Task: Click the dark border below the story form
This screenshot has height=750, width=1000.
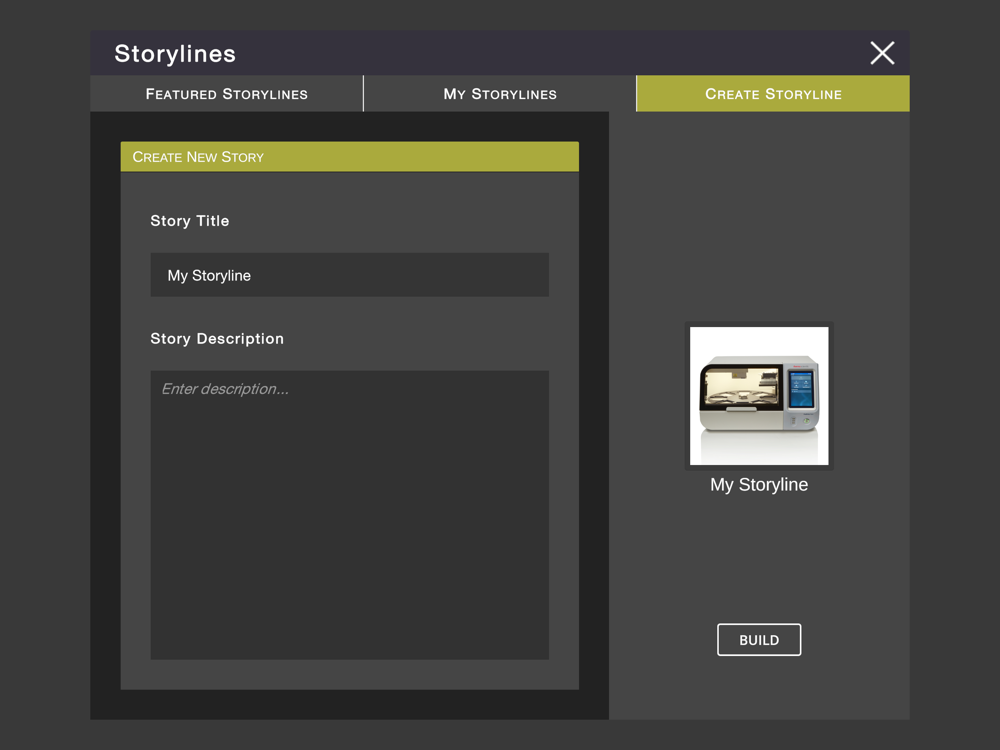Action: [349, 705]
